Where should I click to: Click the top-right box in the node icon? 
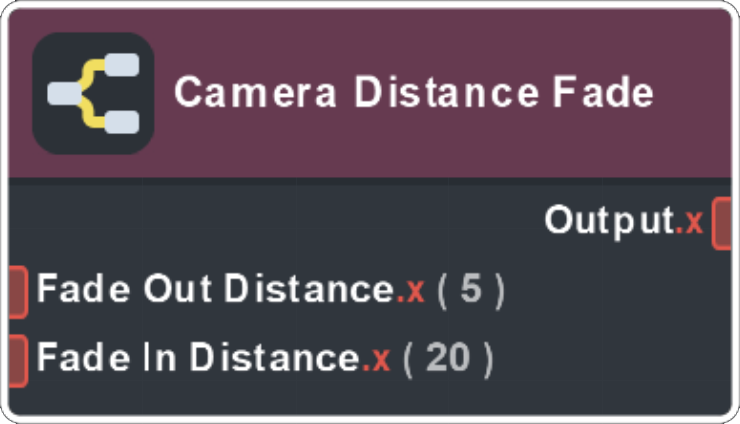click(x=119, y=67)
